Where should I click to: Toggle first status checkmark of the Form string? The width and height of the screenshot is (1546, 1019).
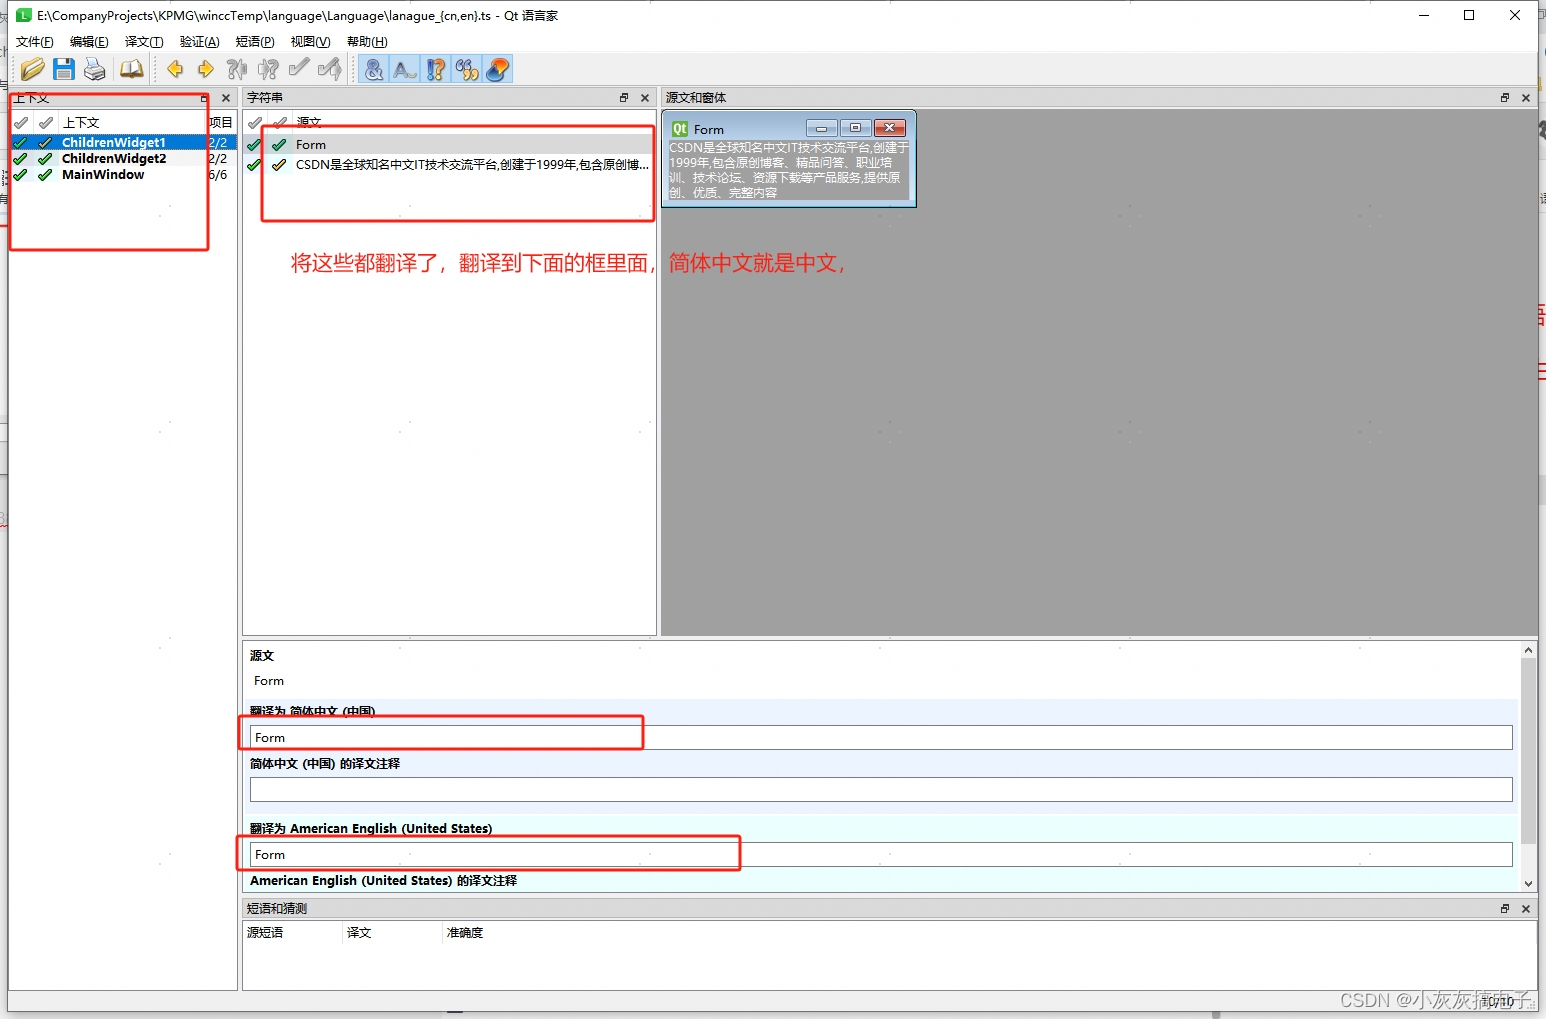tap(255, 145)
